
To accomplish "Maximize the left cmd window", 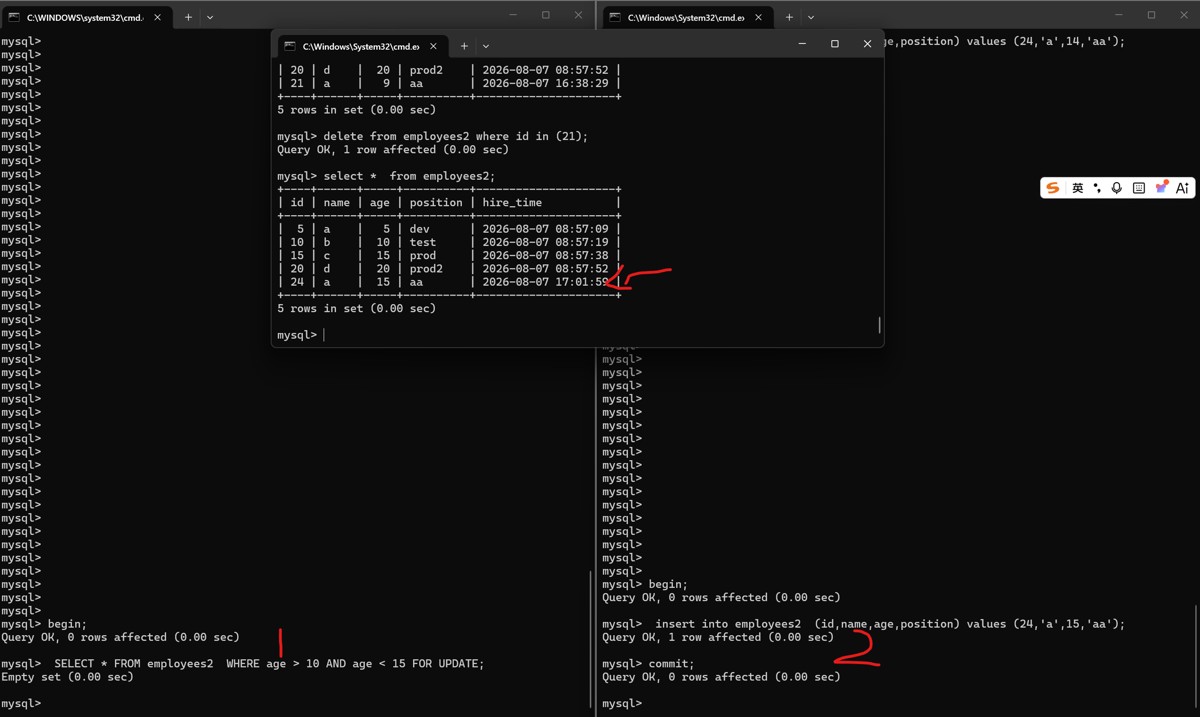I will [545, 15].
